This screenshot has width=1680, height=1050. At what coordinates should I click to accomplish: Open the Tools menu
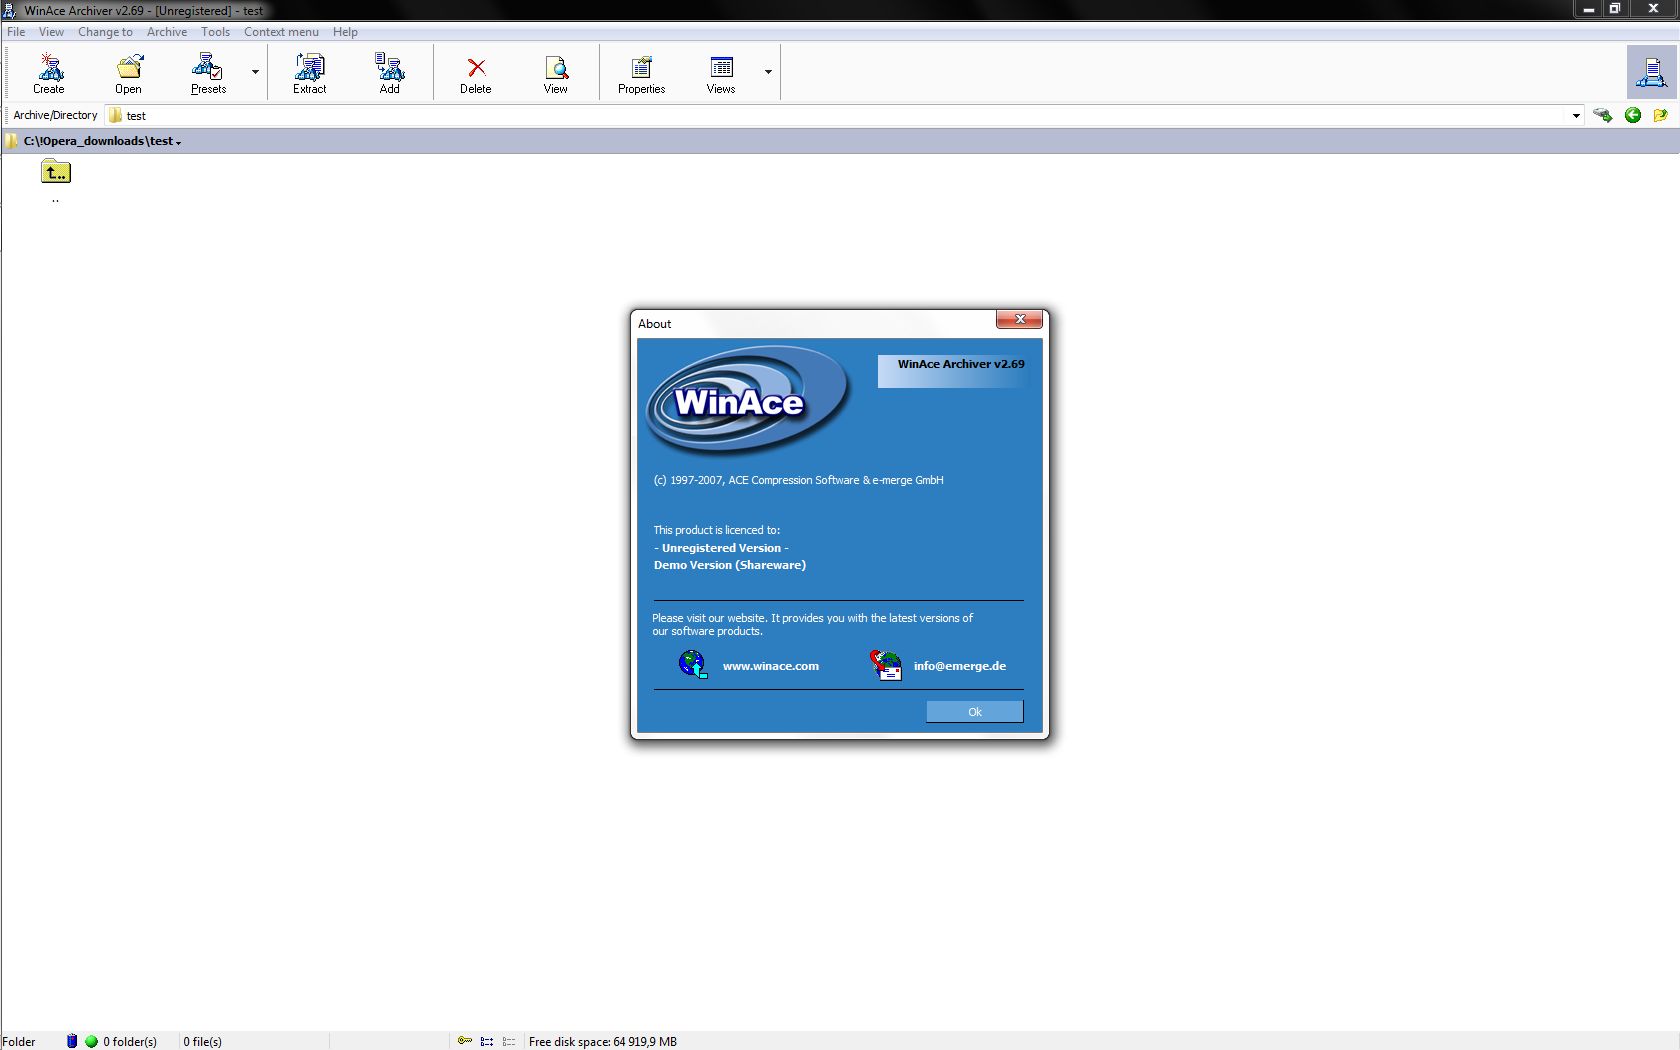(215, 31)
